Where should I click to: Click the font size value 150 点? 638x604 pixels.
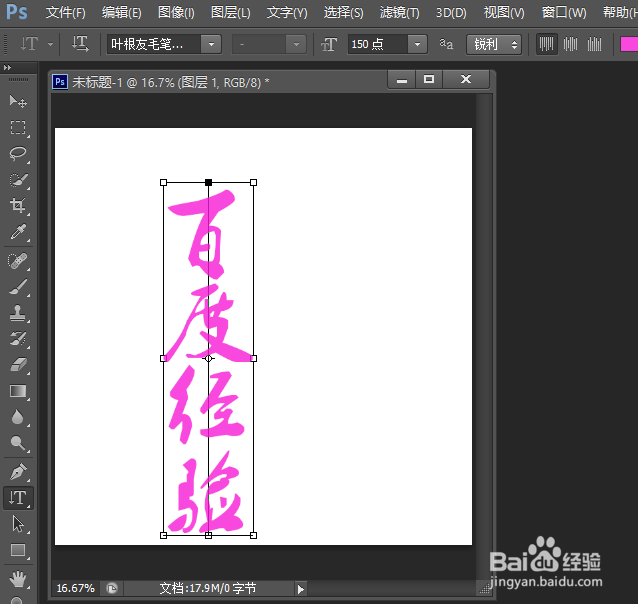[x=378, y=44]
